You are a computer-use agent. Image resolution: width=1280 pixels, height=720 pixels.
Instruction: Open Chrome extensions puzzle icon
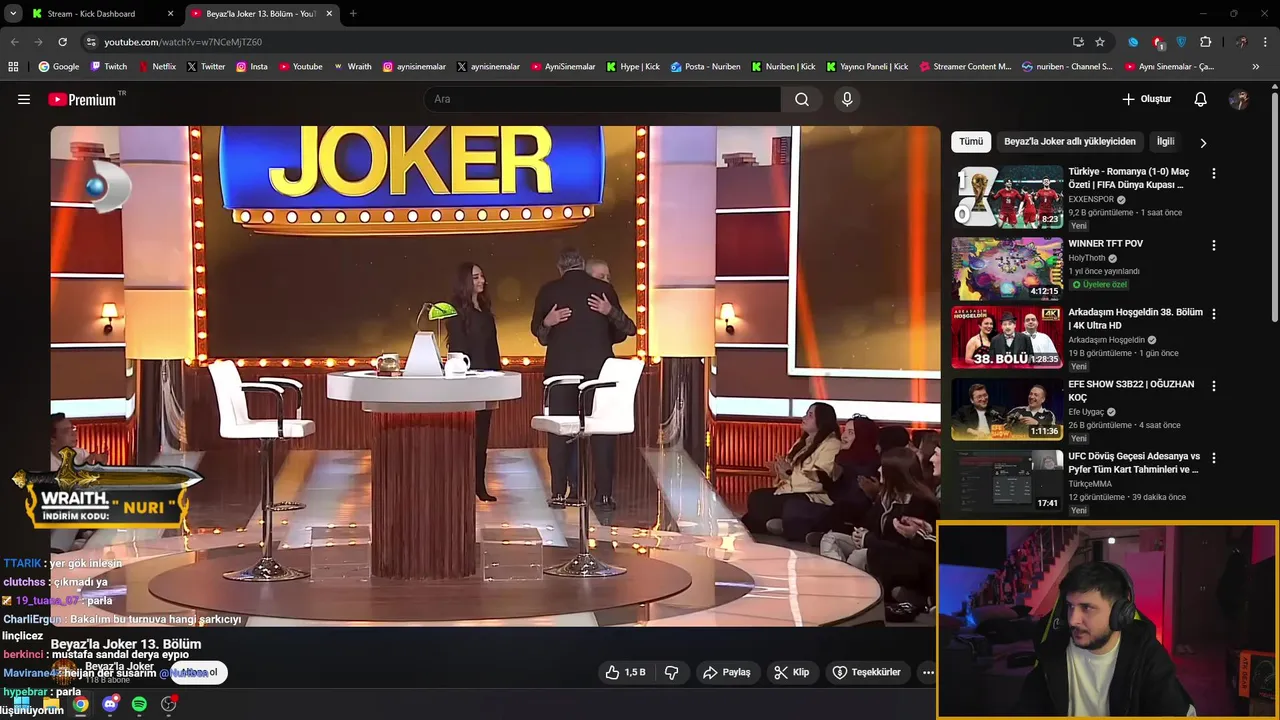coord(1206,42)
